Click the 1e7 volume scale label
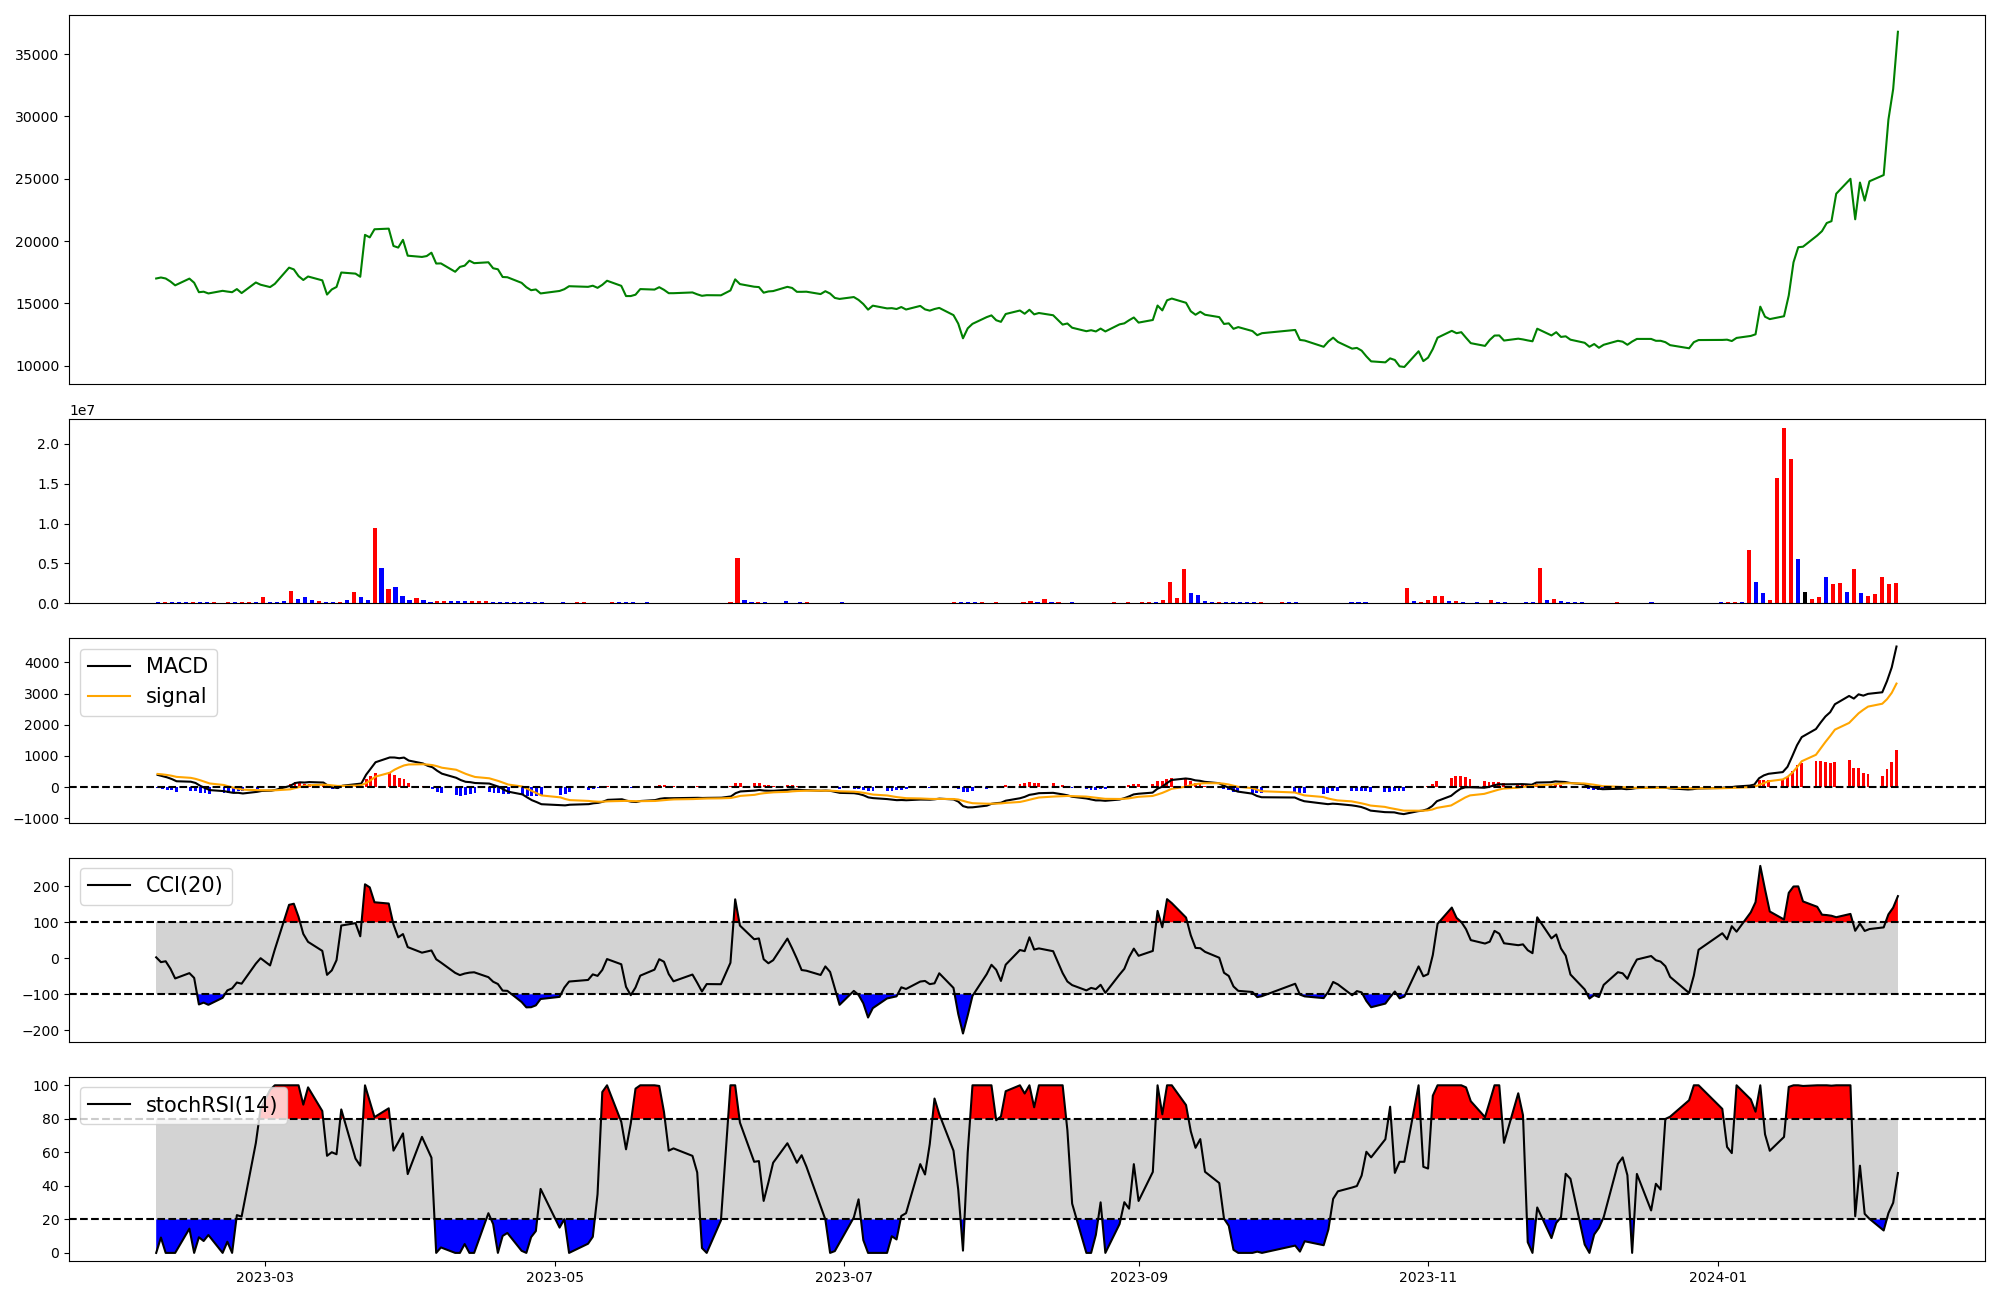The height and width of the screenshot is (1300, 2000). (82, 410)
